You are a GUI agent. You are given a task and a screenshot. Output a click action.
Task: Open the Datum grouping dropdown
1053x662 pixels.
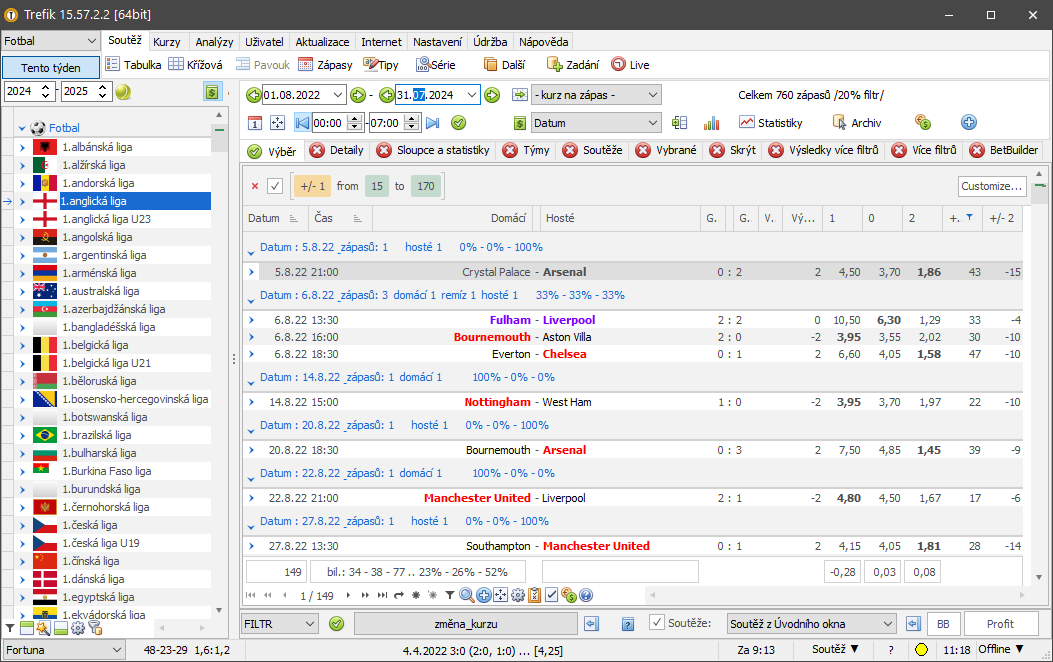pos(596,123)
